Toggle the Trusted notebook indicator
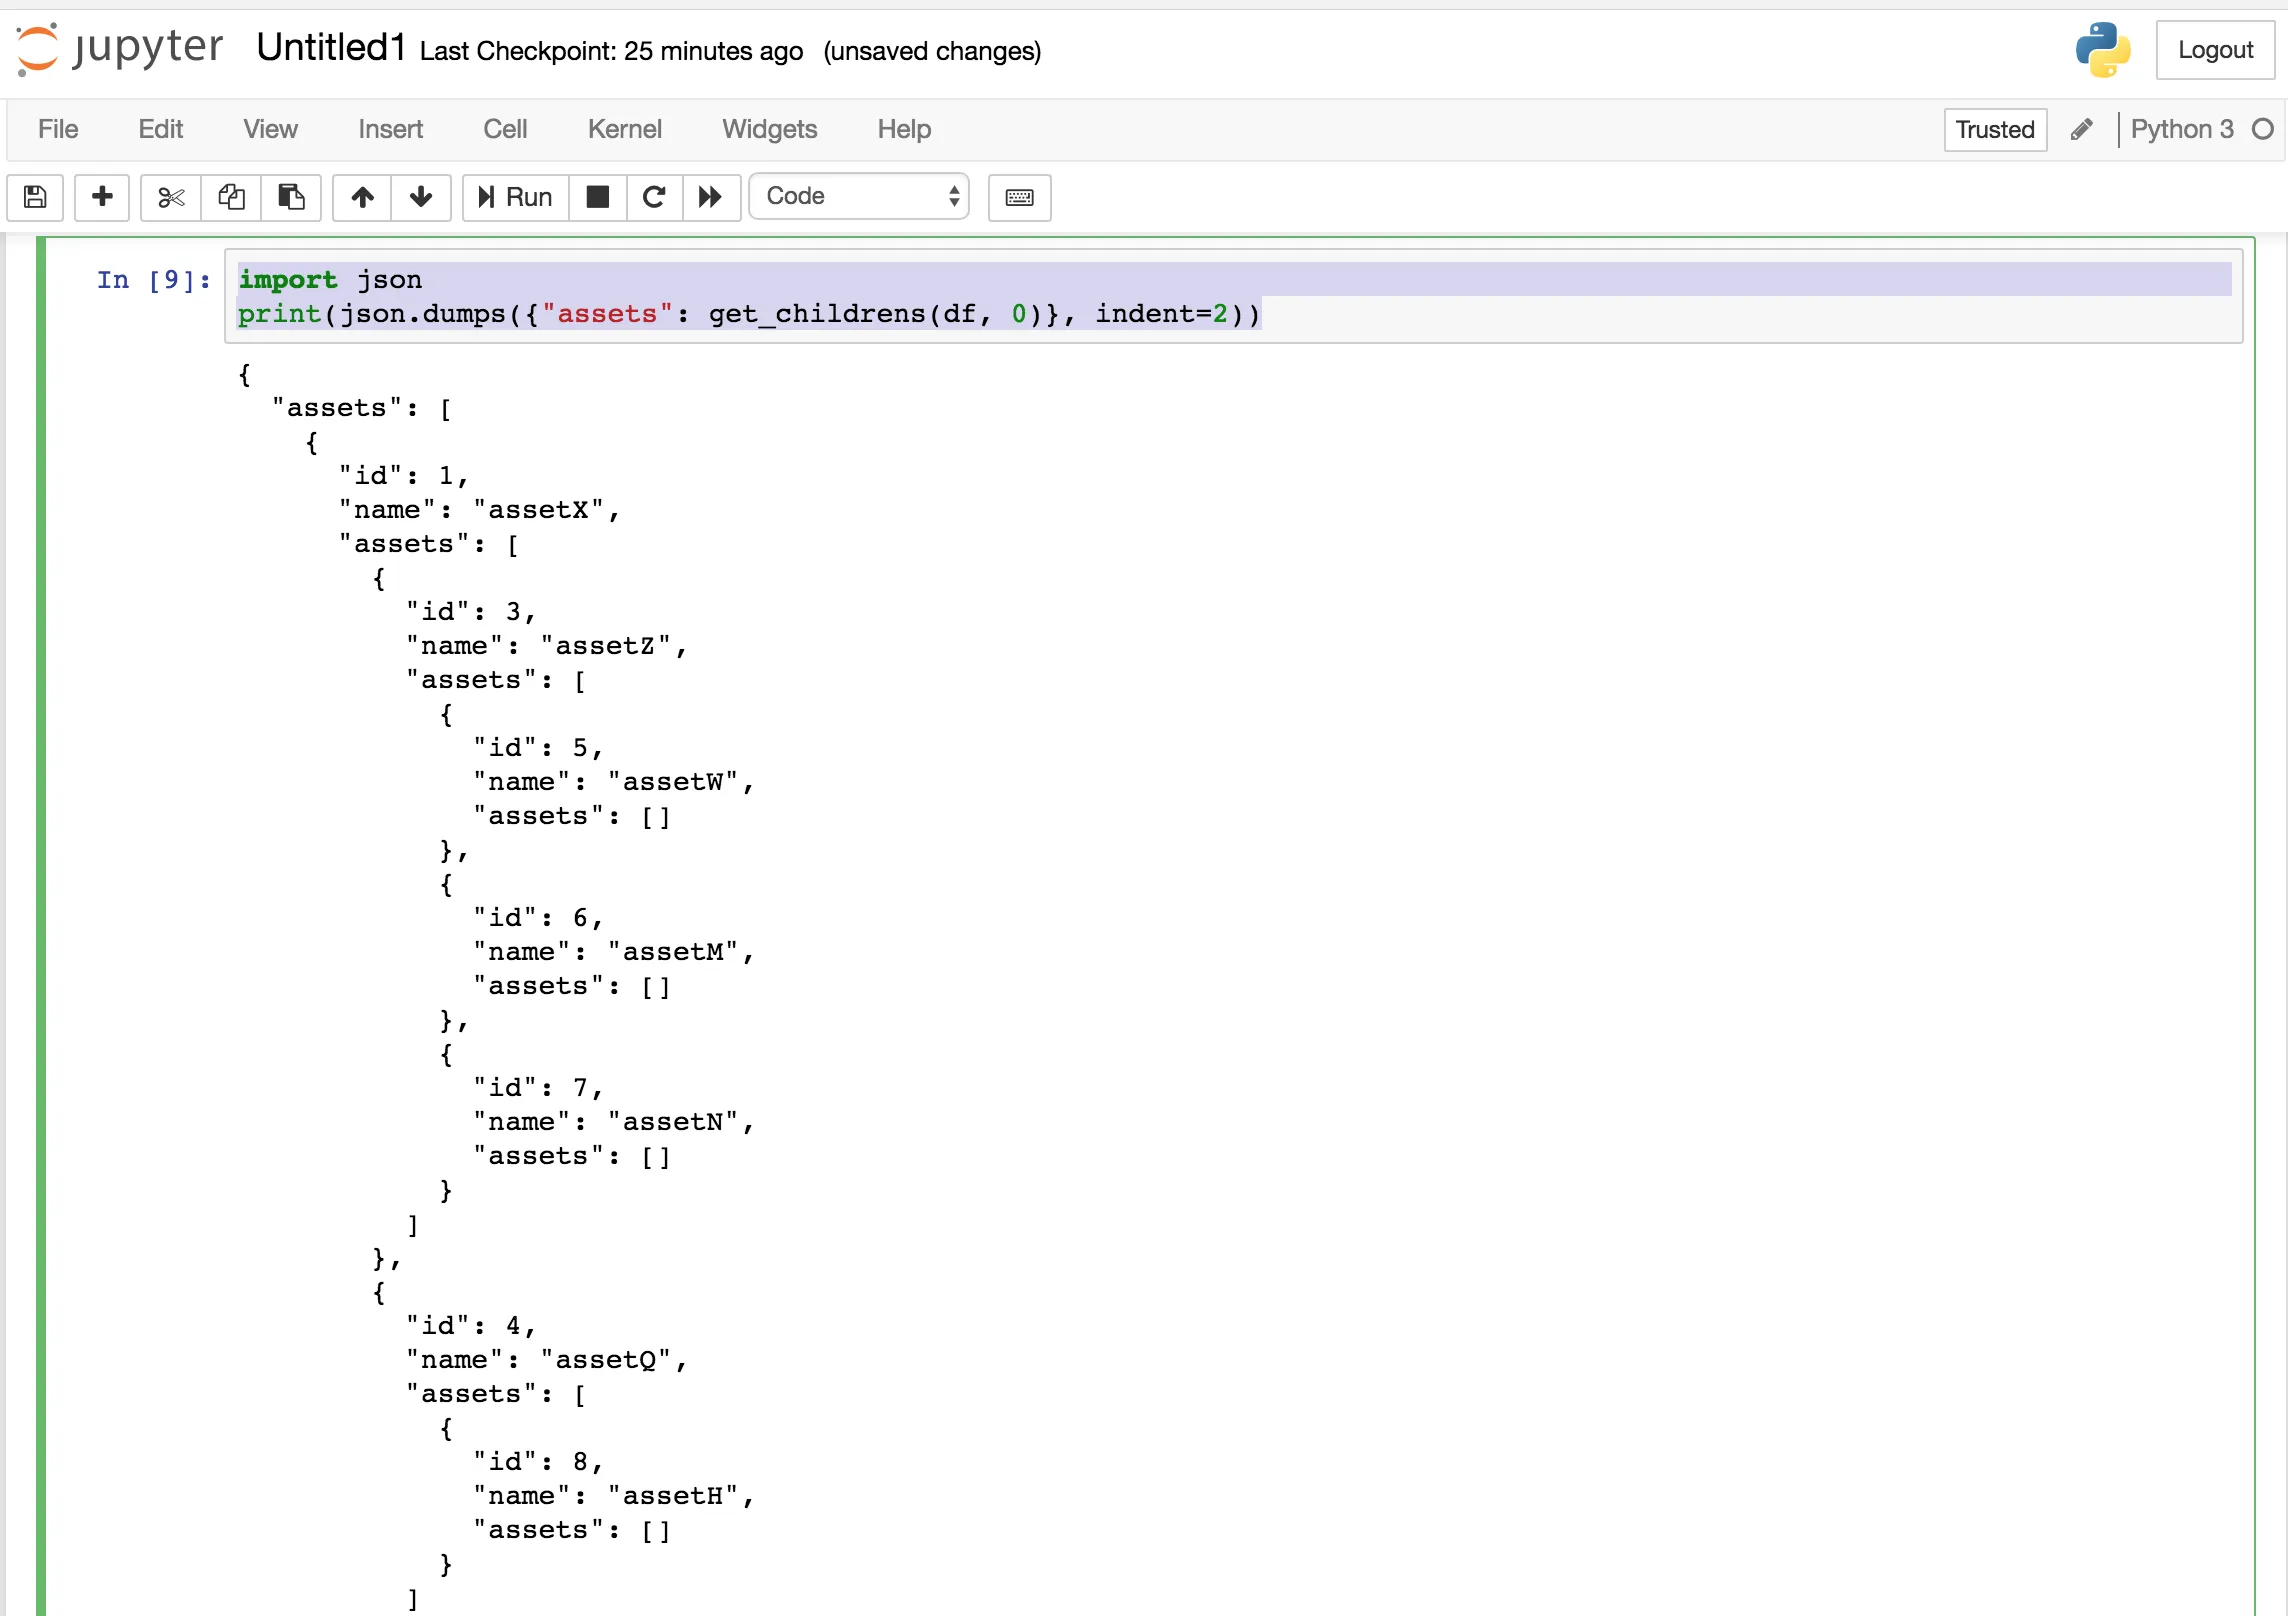Viewport: 2288px width, 1616px height. [1994, 130]
